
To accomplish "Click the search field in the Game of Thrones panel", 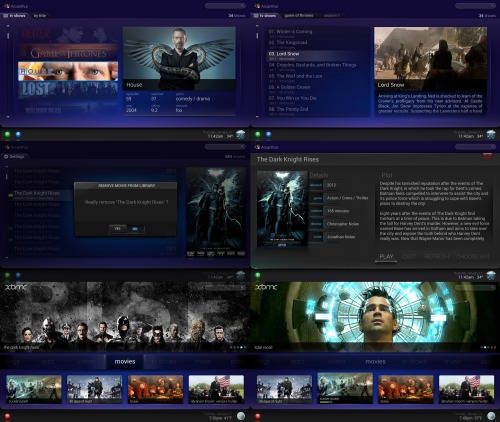I will point(475,6).
